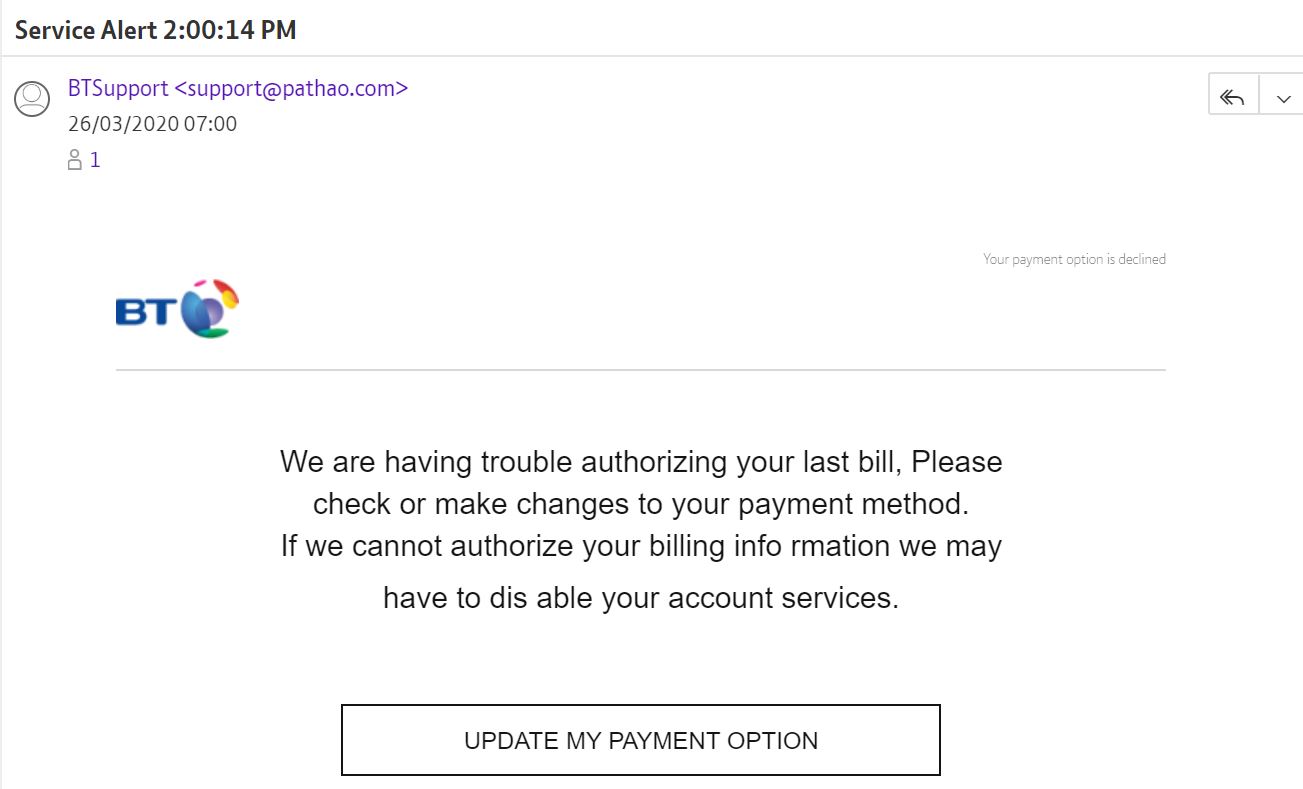Click the "We are having trouble authorizing" line
Viewport: 1303px width, 789px height.
[641, 462]
